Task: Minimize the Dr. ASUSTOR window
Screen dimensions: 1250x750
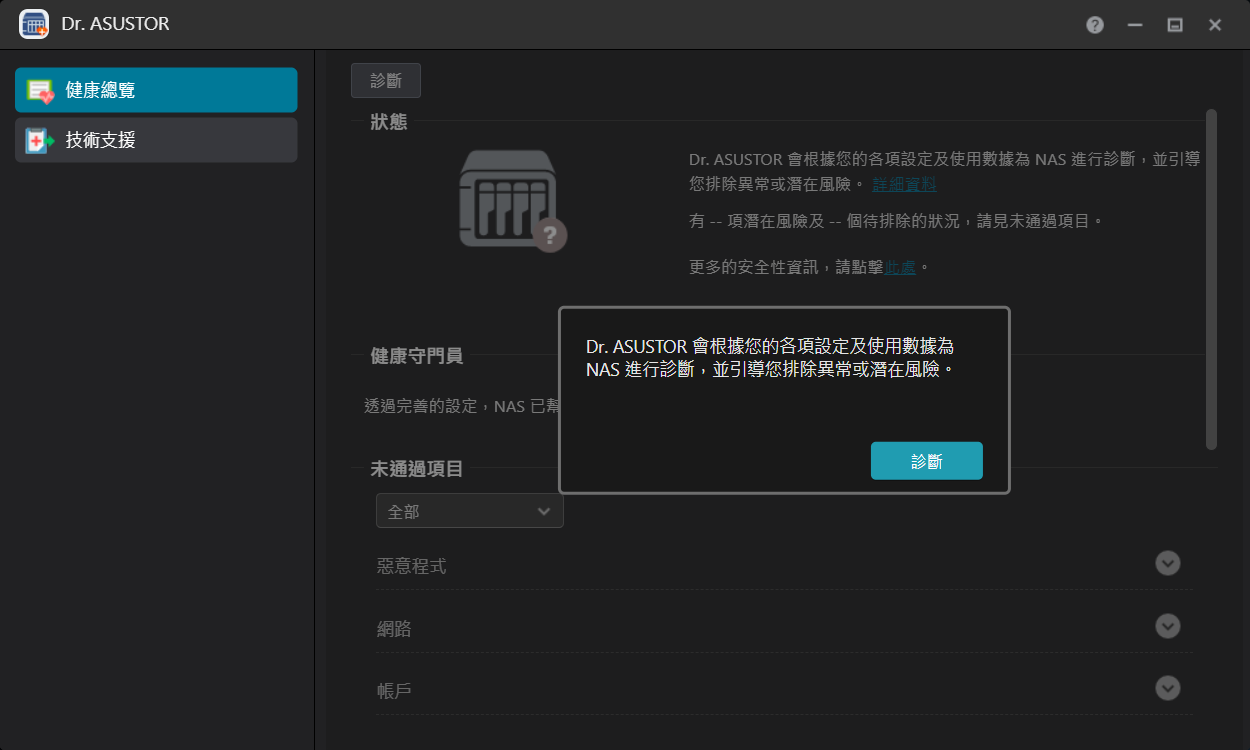Action: coord(1135,25)
